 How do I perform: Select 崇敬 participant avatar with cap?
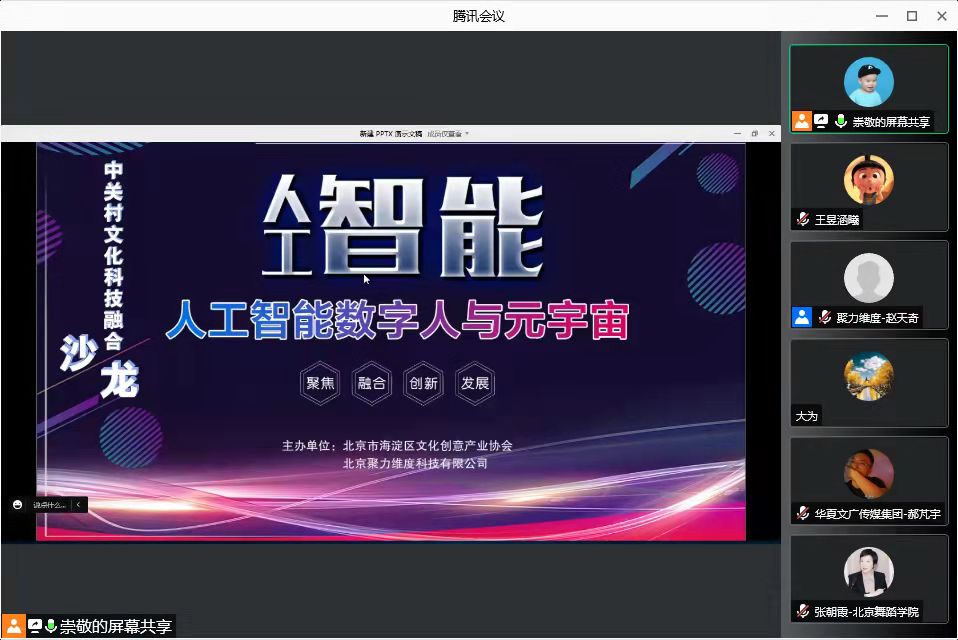pyautogui.click(x=868, y=82)
